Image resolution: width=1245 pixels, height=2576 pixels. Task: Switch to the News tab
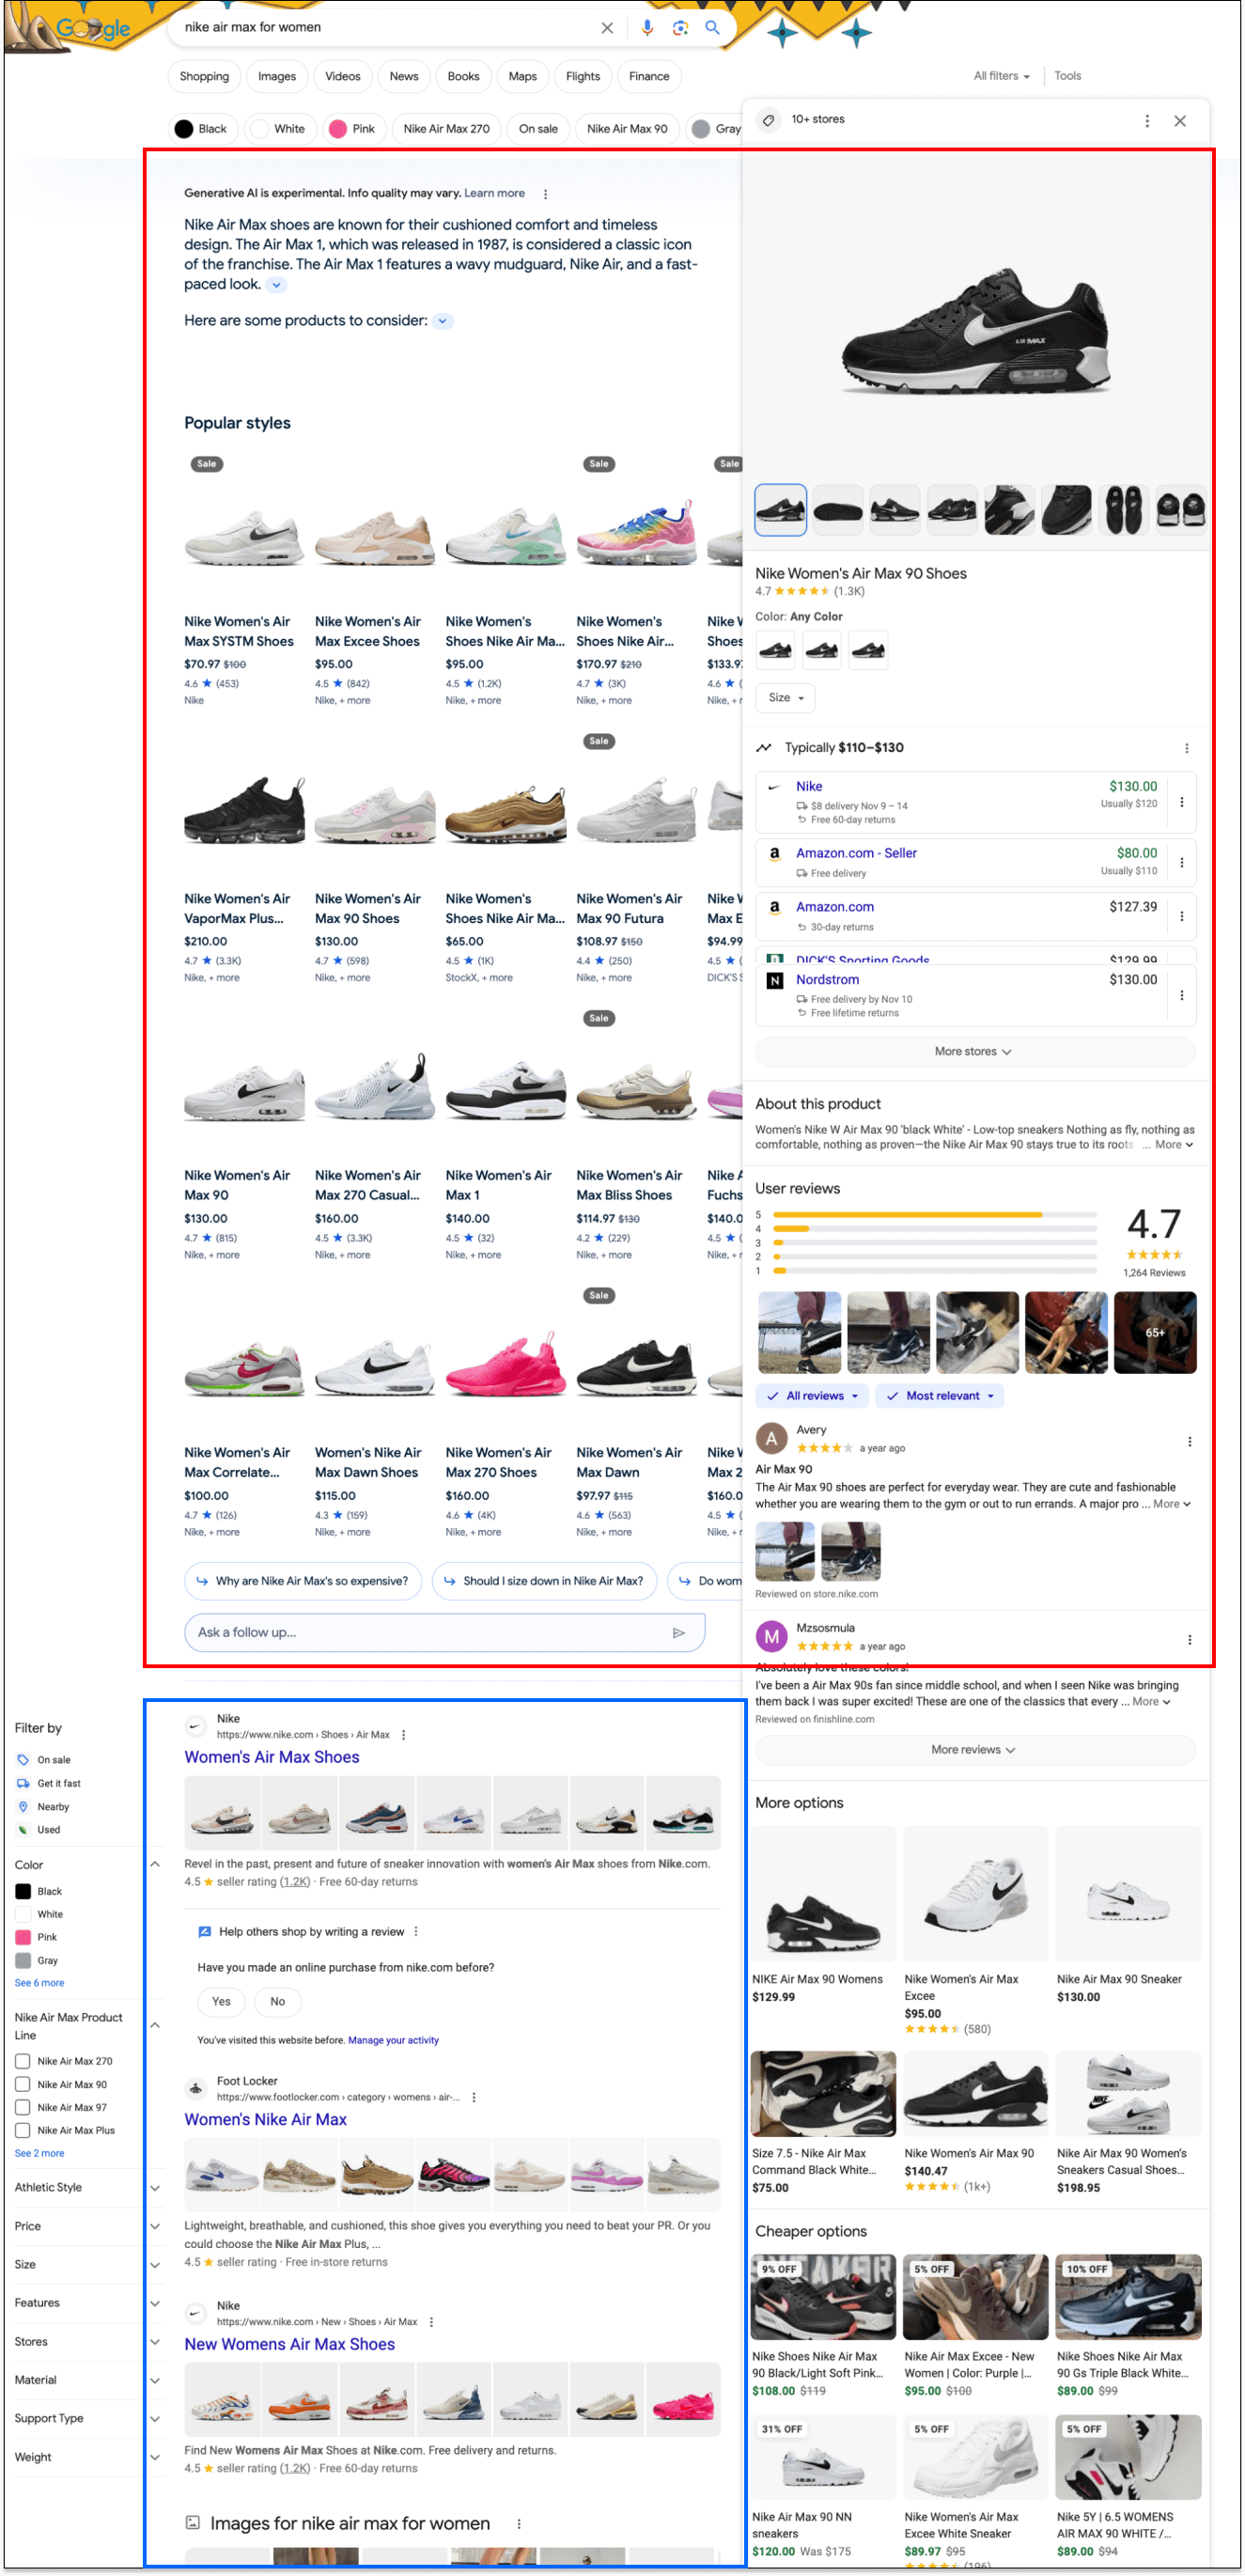pos(404,76)
